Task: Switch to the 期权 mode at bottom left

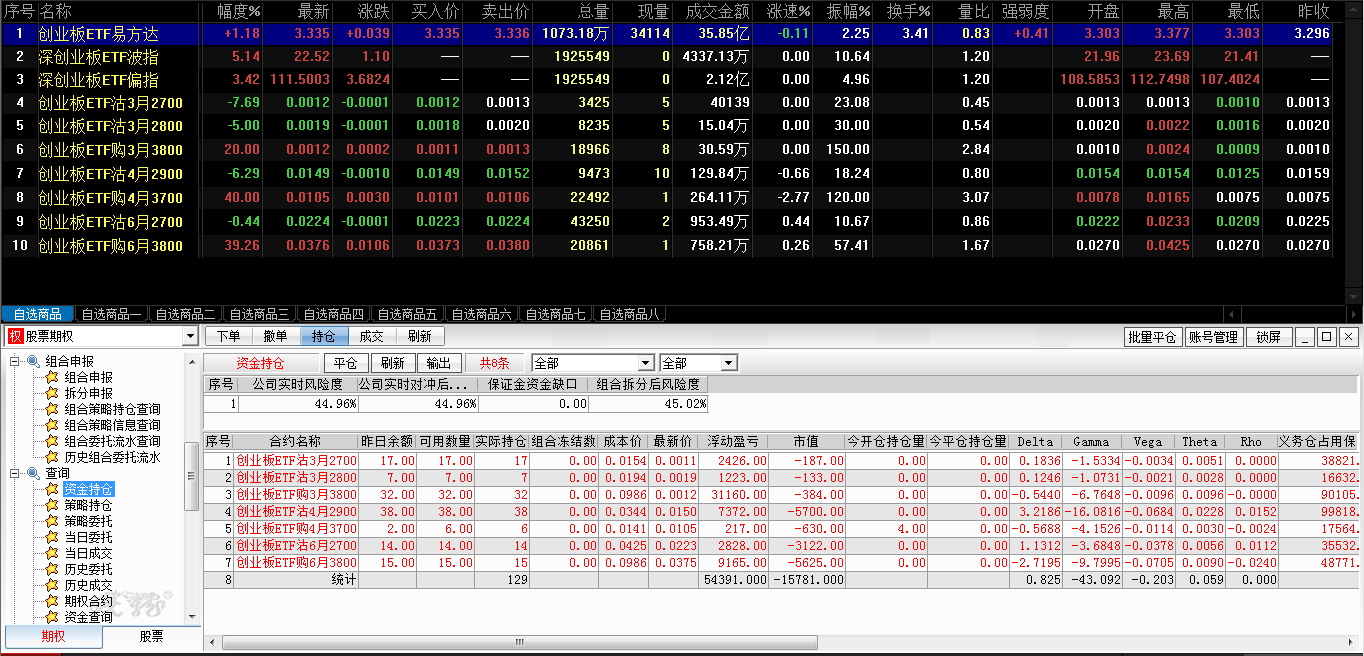Action: pyautogui.click(x=53, y=636)
